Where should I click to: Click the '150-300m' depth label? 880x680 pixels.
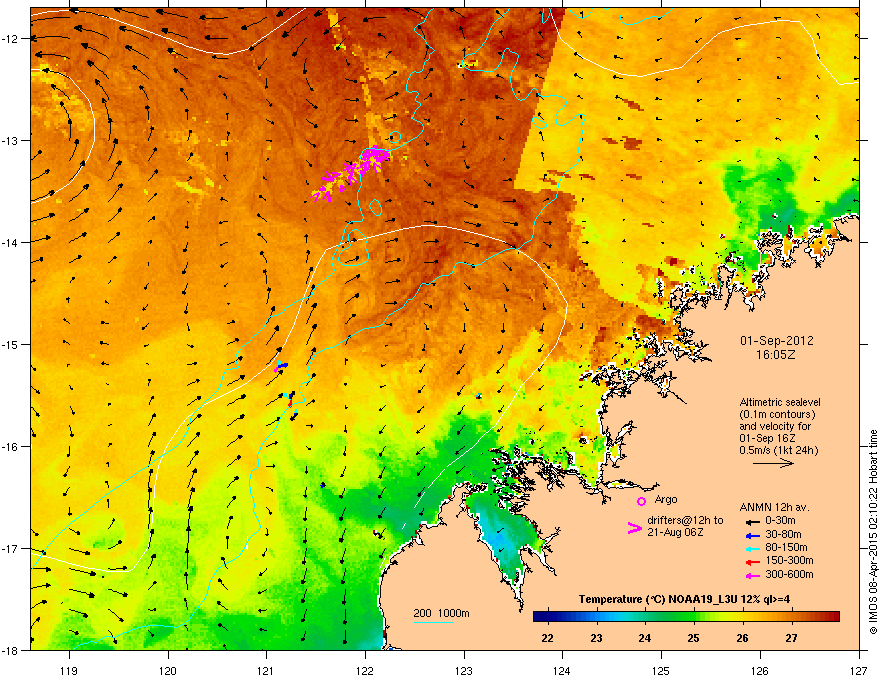pyautogui.click(x=789, y=560)
